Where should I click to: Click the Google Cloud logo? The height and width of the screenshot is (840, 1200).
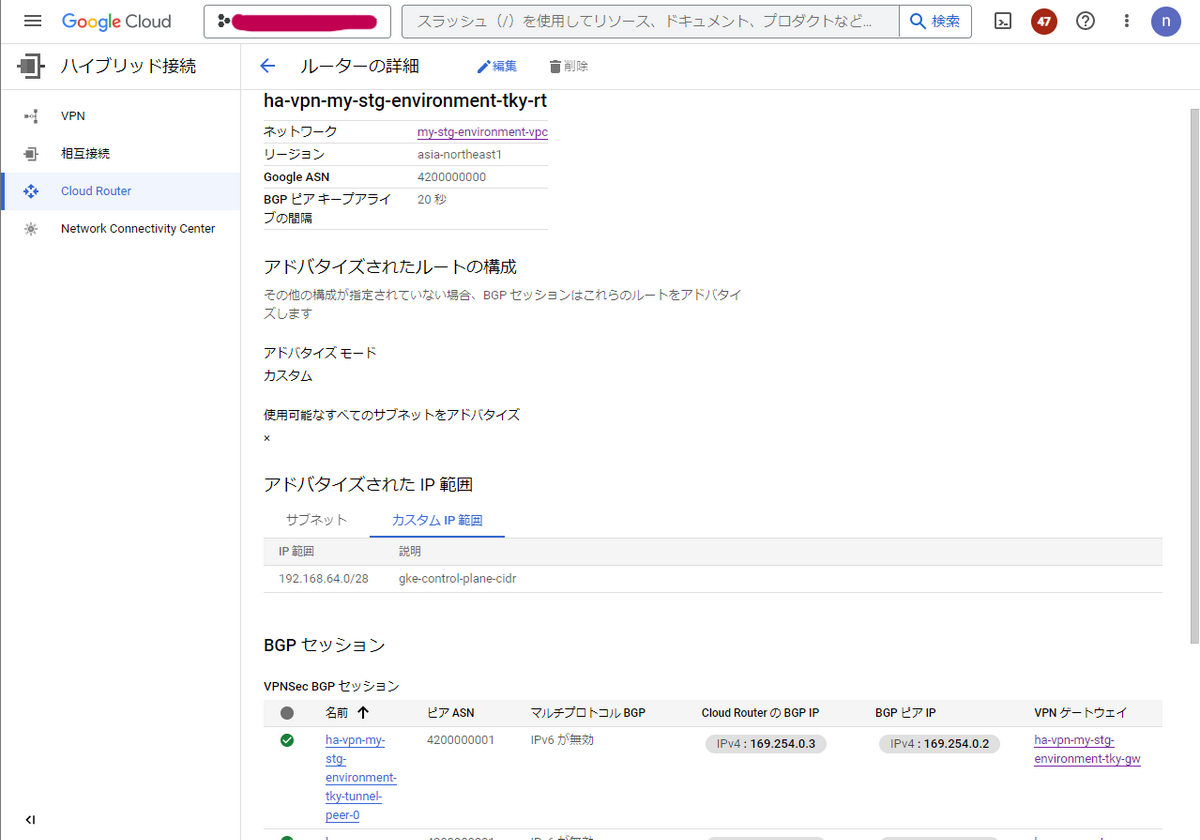click(x=116, y=20)
